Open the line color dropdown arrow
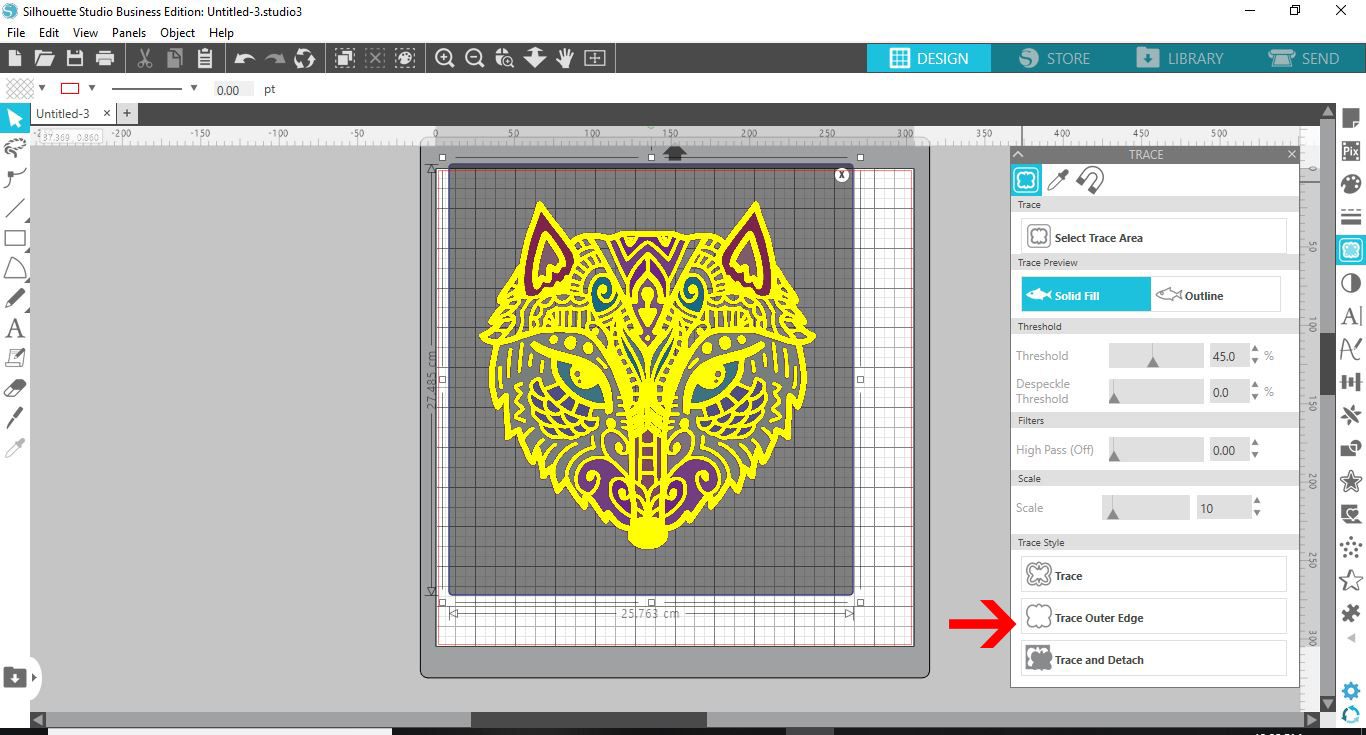The width and height of the screenshot is (1366, 735). (92, 88)
